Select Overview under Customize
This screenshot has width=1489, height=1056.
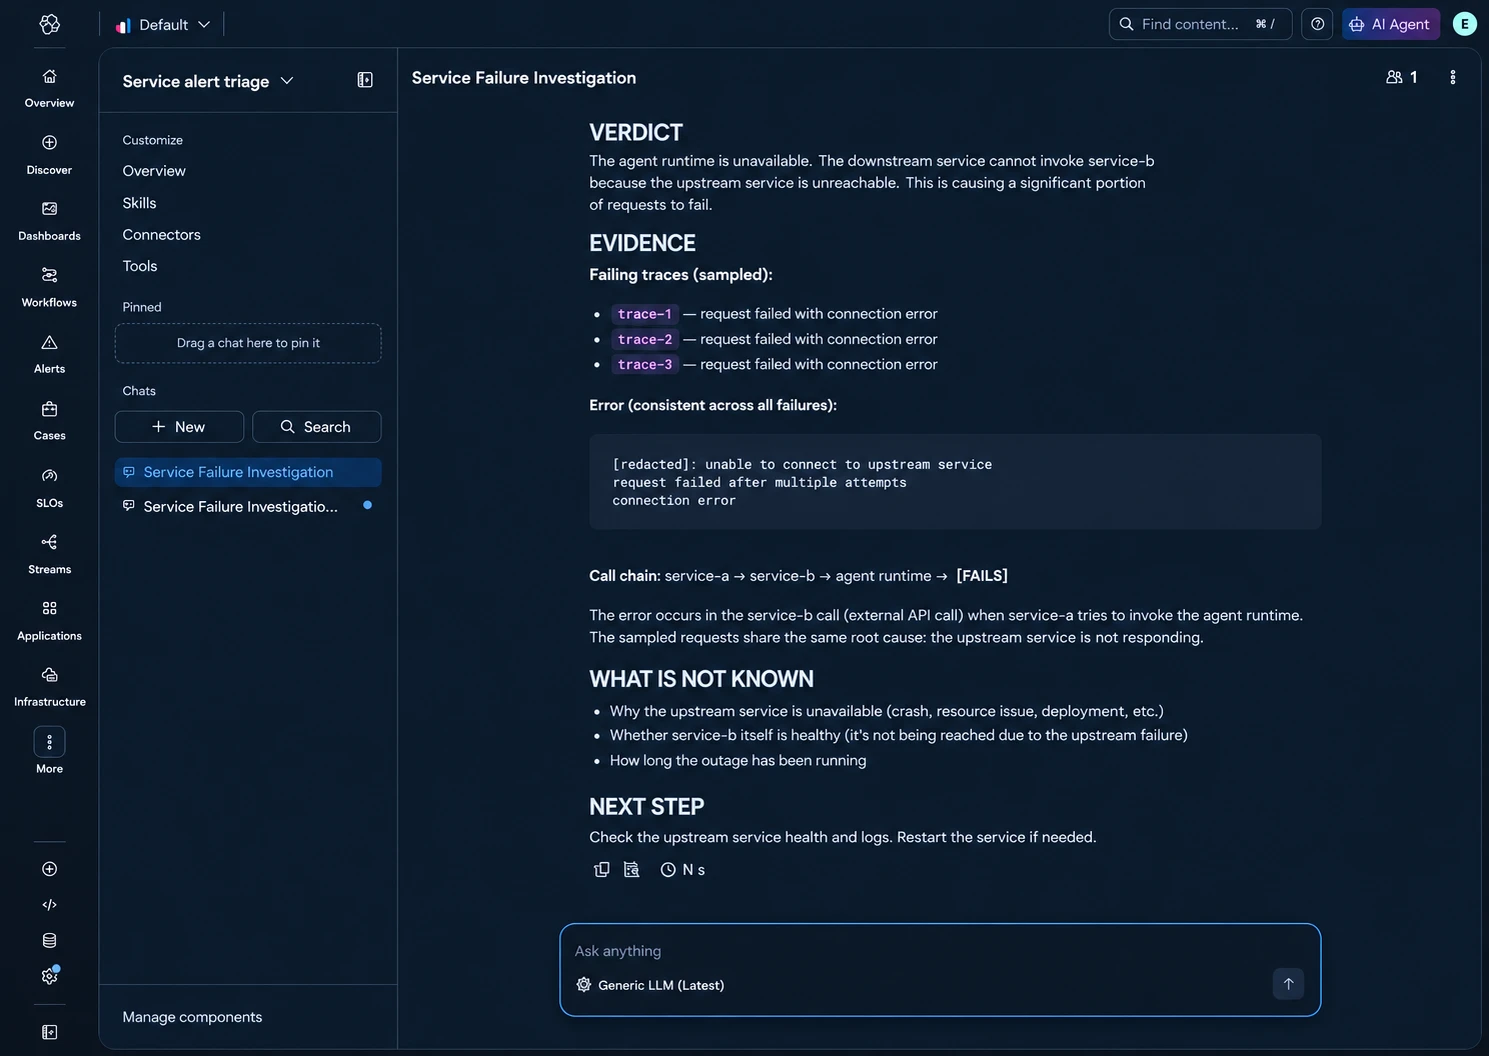pyautogui.click(x=154, y=171)
